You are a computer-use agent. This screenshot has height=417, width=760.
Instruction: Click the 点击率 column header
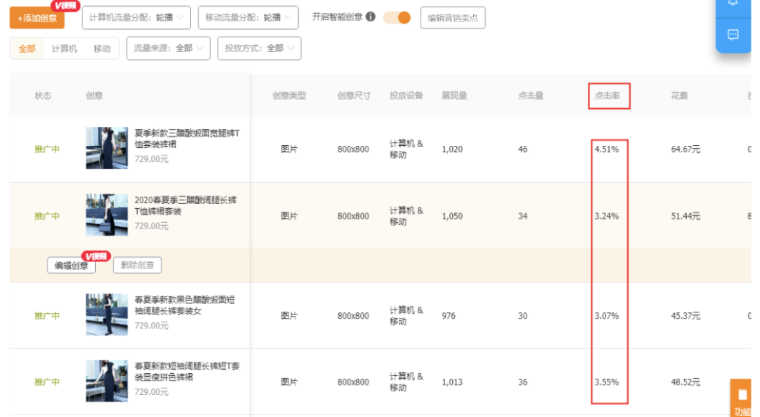click(x=607, y=96)
